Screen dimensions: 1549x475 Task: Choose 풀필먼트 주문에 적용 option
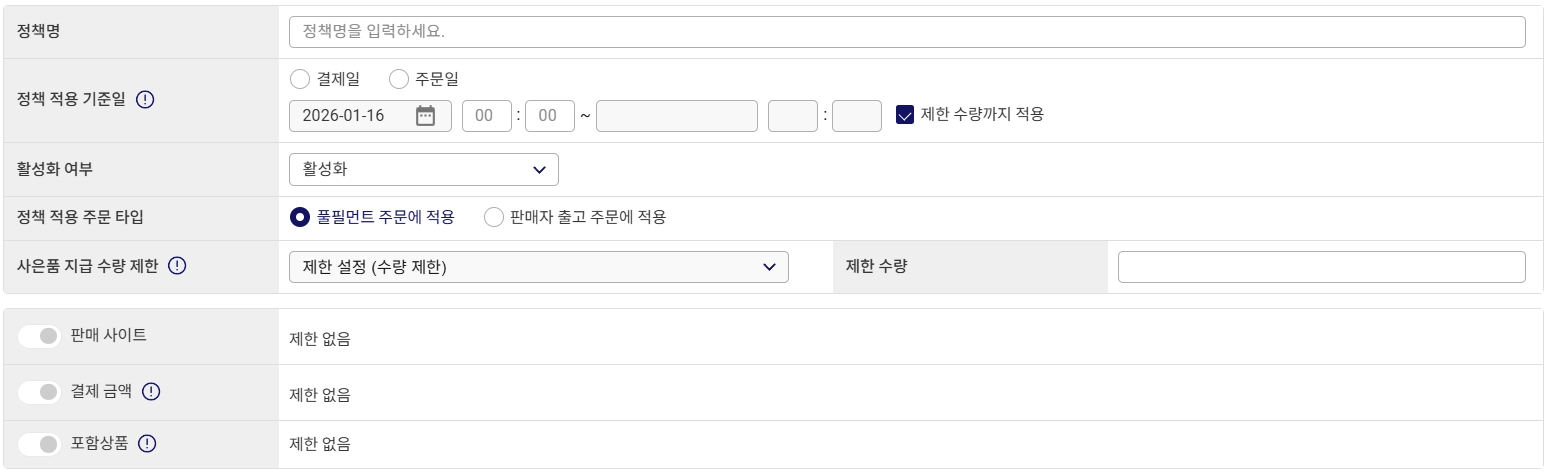299,217
